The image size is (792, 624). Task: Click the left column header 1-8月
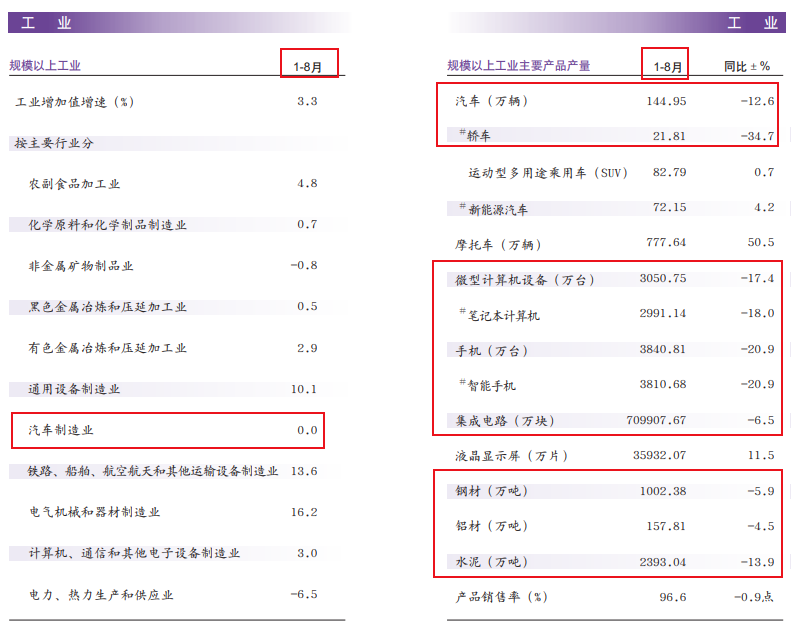point(308,67)
